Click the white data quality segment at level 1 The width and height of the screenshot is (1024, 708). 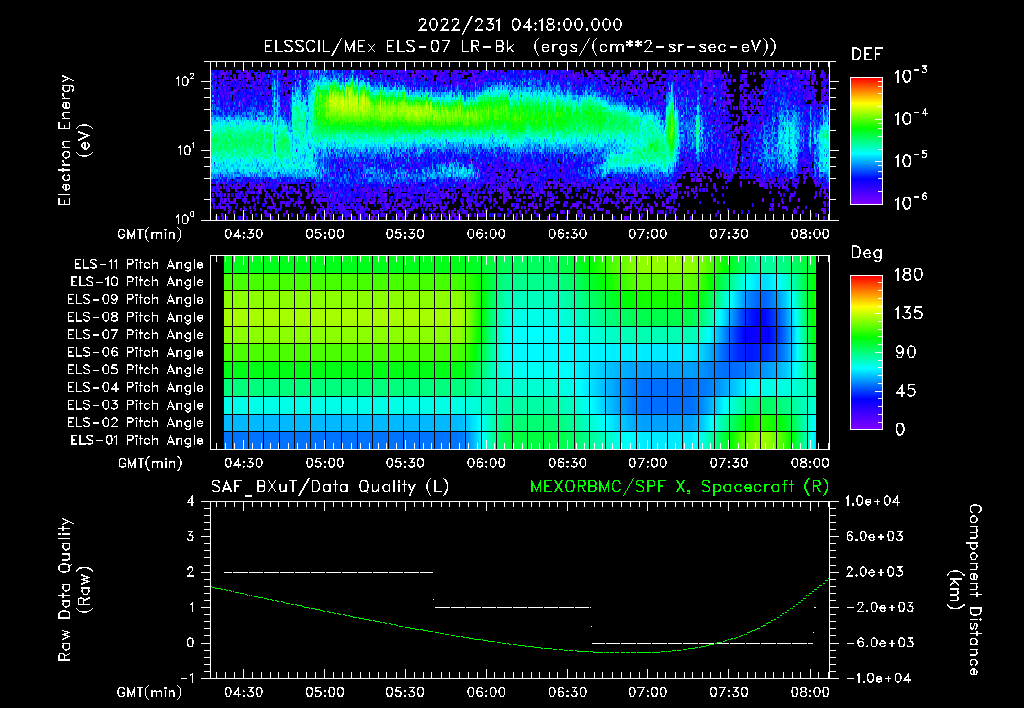click(x=513, y=607)
